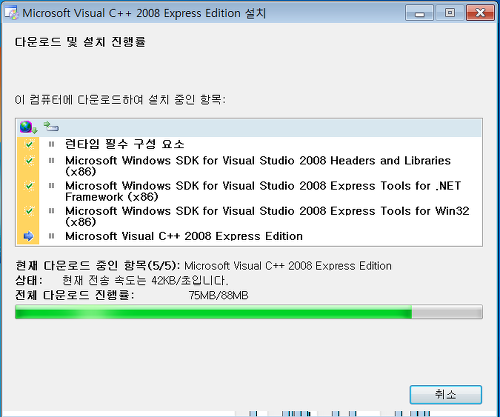
Task: Click checkmark beside Headers and Libraries (x86) item
Action: pyautogui.click(x=29, y=161)
